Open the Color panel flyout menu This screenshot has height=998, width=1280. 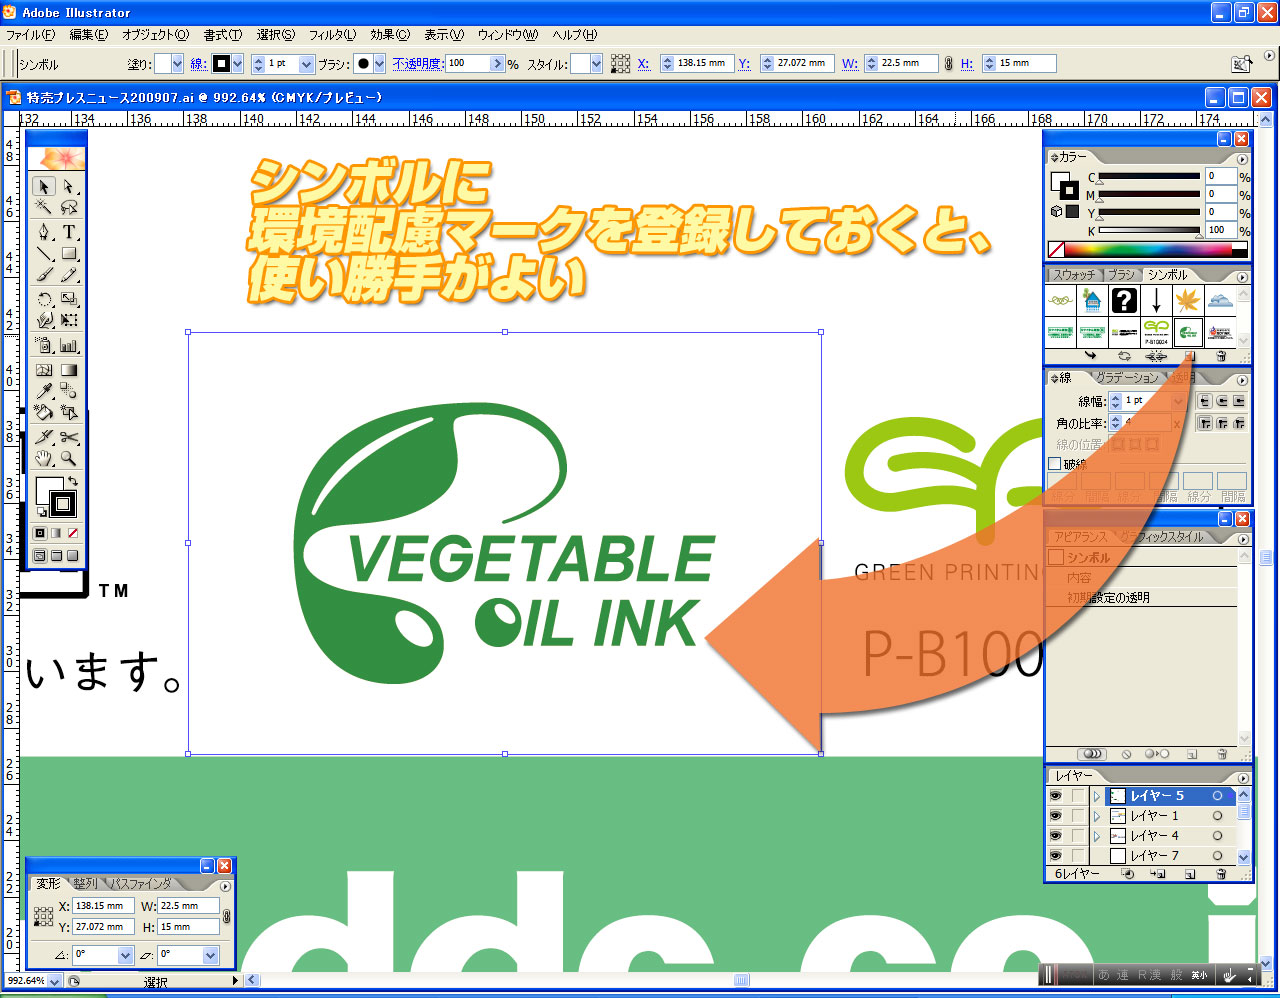[1243, 159]
